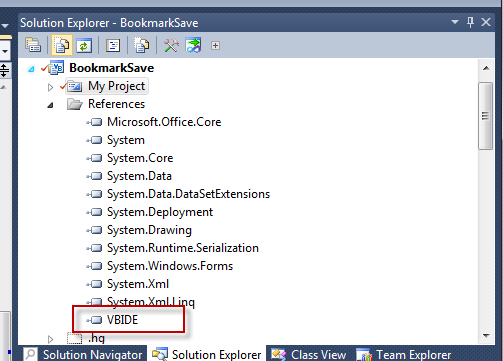Screen dimensions: 503x361
Task: Click the View Code icon
Action: tap(113, 45)
